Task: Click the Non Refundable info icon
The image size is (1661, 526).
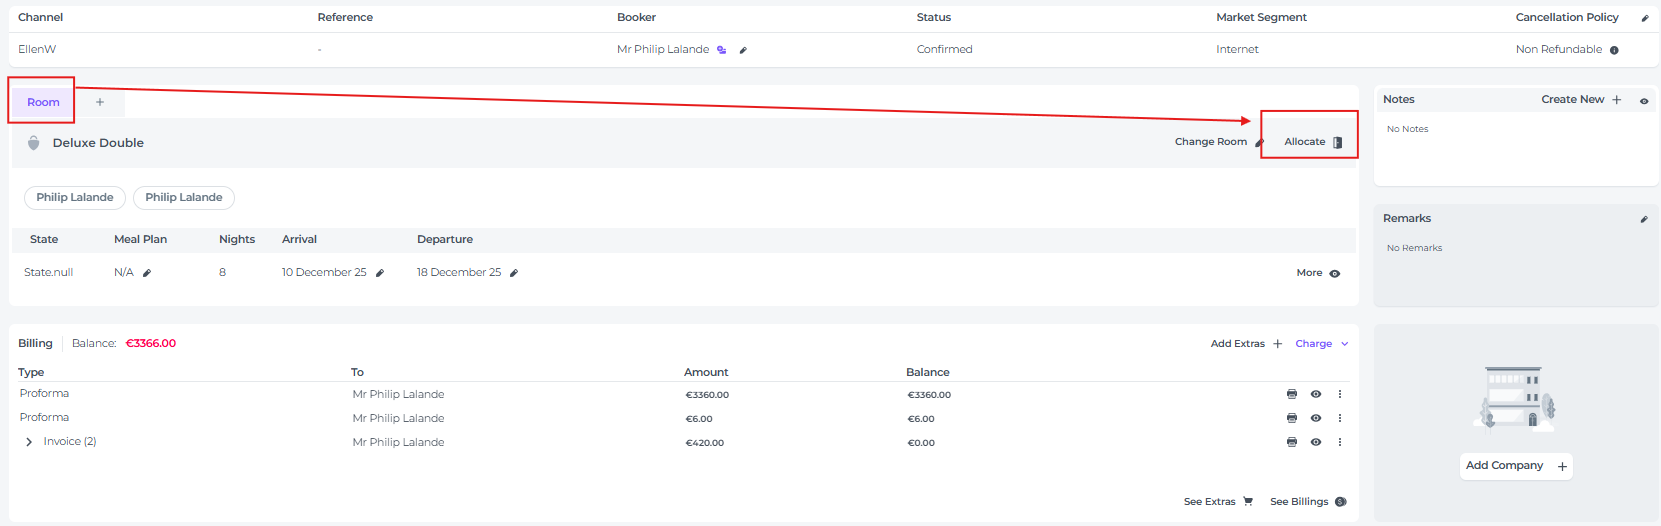Action: coord(1614,50)
